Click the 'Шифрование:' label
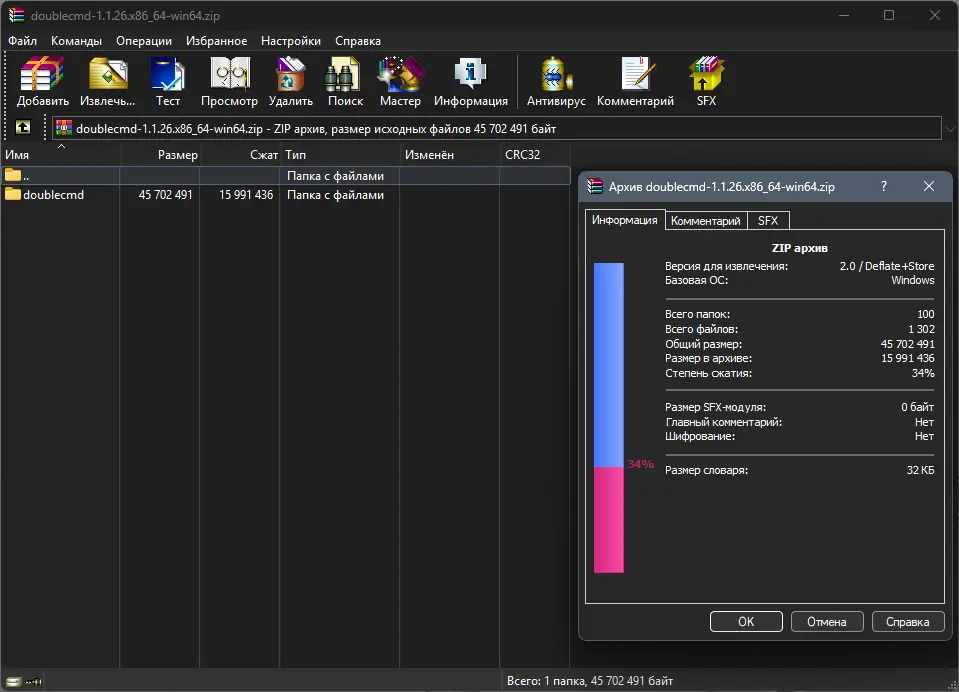959x692 pixels. pyautogui.click(x=700, y=436)
